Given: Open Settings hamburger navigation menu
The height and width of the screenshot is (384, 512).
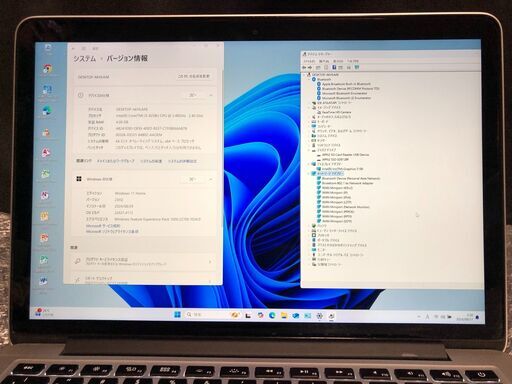Looking at the screenshot, I should [x=84, y=49].
